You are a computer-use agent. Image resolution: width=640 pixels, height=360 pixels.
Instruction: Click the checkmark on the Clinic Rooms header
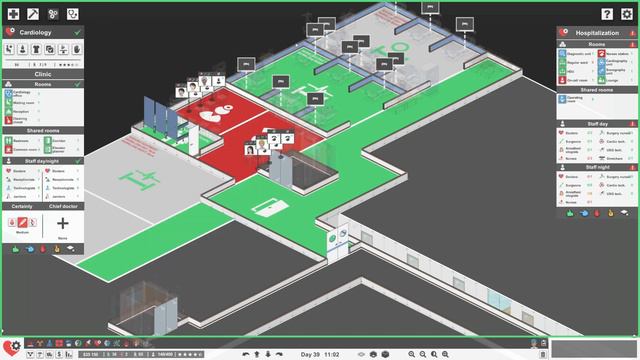click(78, 84)
